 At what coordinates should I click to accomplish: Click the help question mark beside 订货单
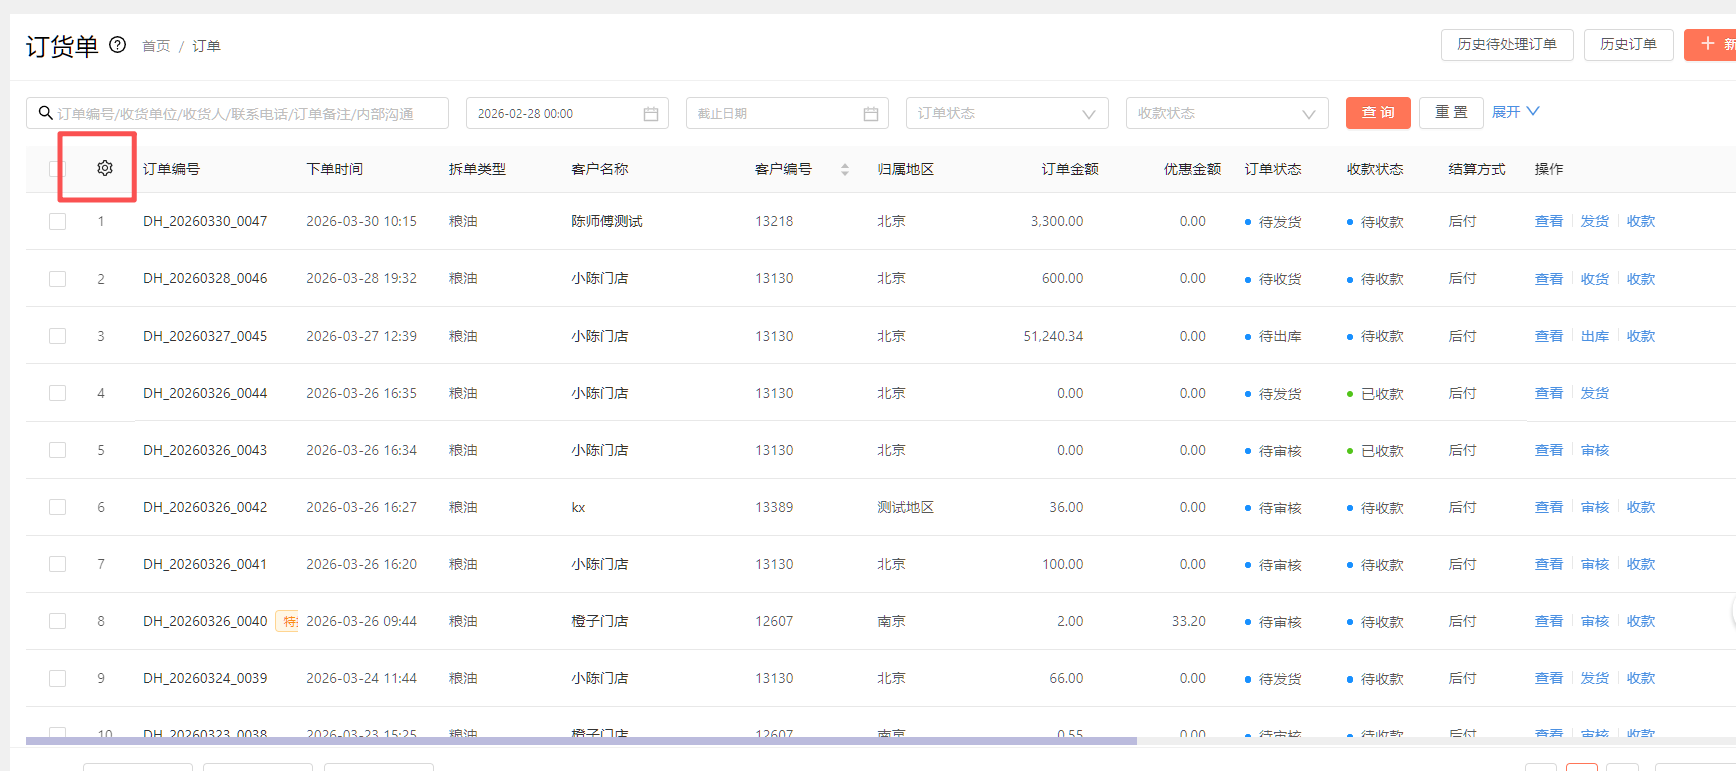click(x=117, y=44)
